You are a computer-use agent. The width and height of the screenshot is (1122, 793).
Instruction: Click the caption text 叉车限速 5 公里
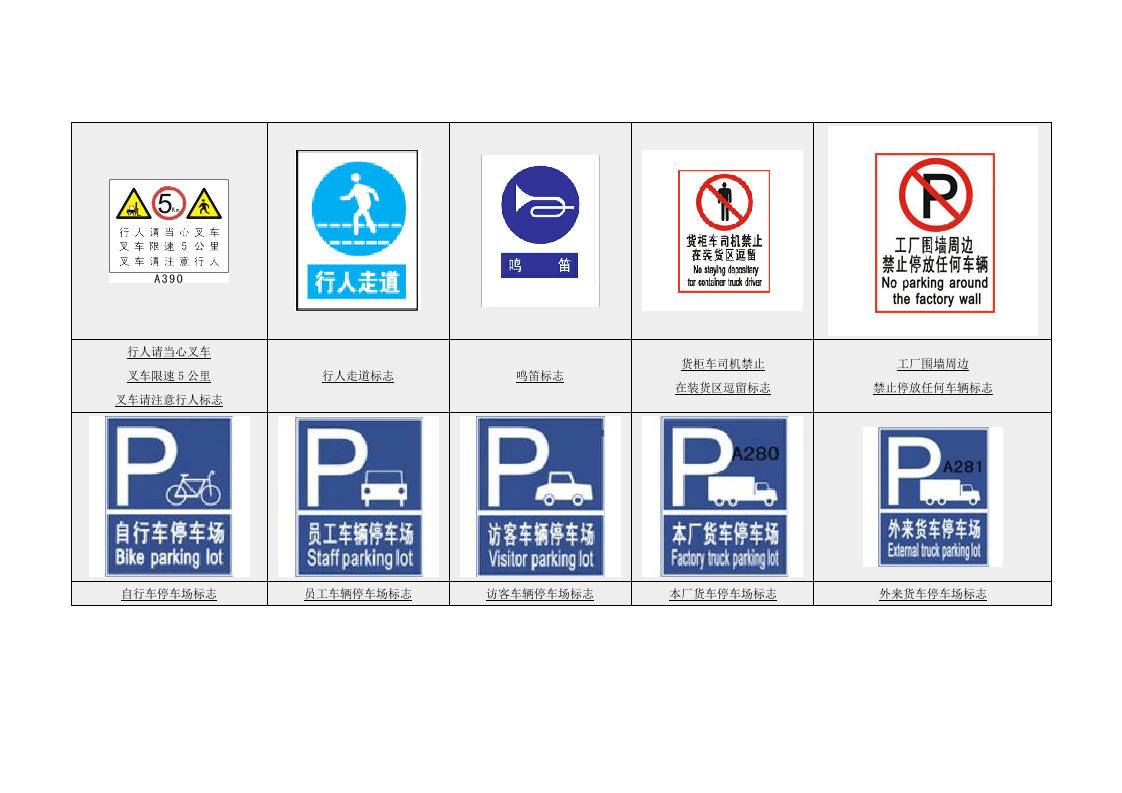(169, 376)
